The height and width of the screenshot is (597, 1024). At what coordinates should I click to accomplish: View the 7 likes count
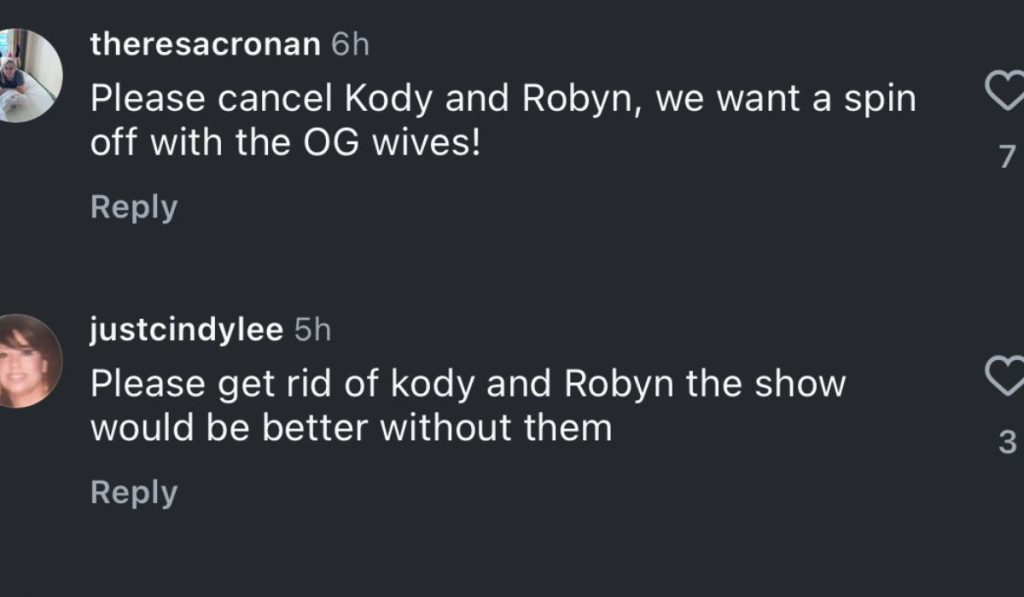click(1007, 156)
